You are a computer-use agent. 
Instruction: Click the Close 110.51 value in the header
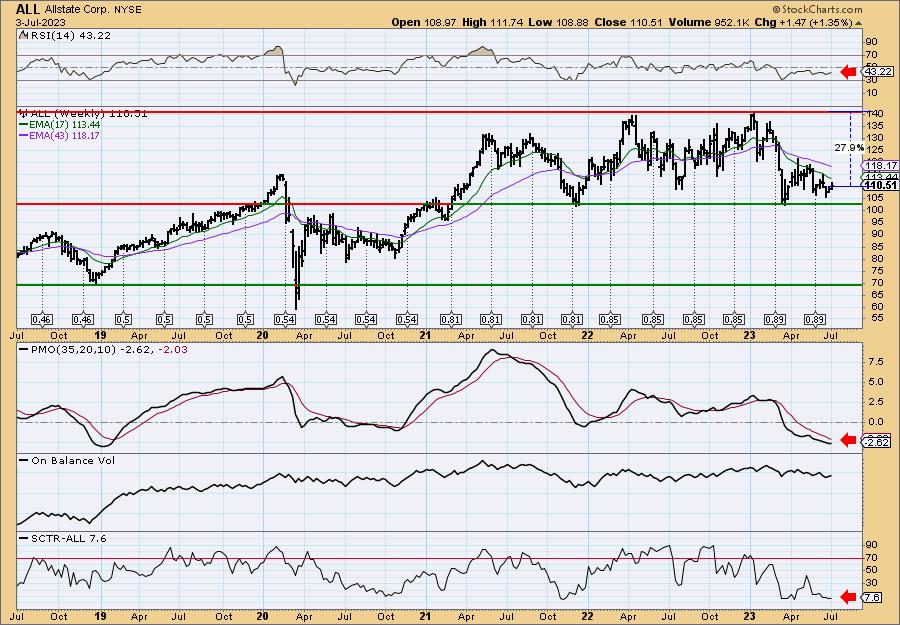[629, 22]
